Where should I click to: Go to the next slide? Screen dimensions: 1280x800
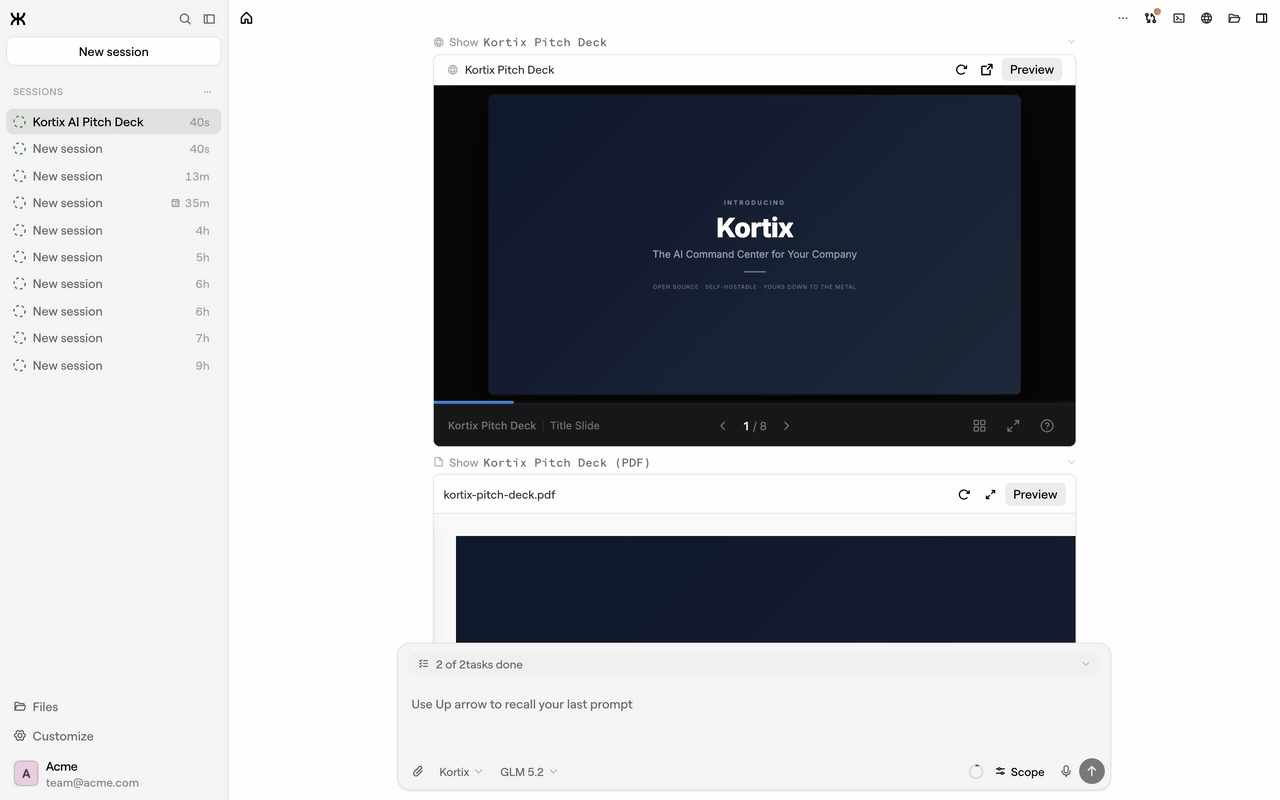point(787,426)
